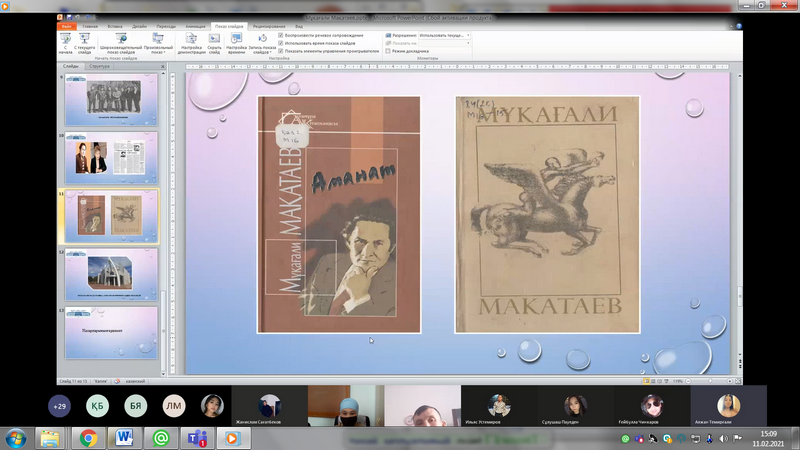Viewport: 800px width, 450px height.
Task: Click Slide Sorter view icon
Action: click(x=653, y=381)
